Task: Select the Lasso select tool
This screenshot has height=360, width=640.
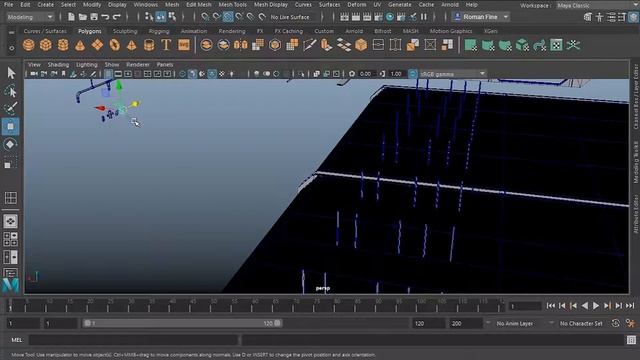Action: point(11,91)
